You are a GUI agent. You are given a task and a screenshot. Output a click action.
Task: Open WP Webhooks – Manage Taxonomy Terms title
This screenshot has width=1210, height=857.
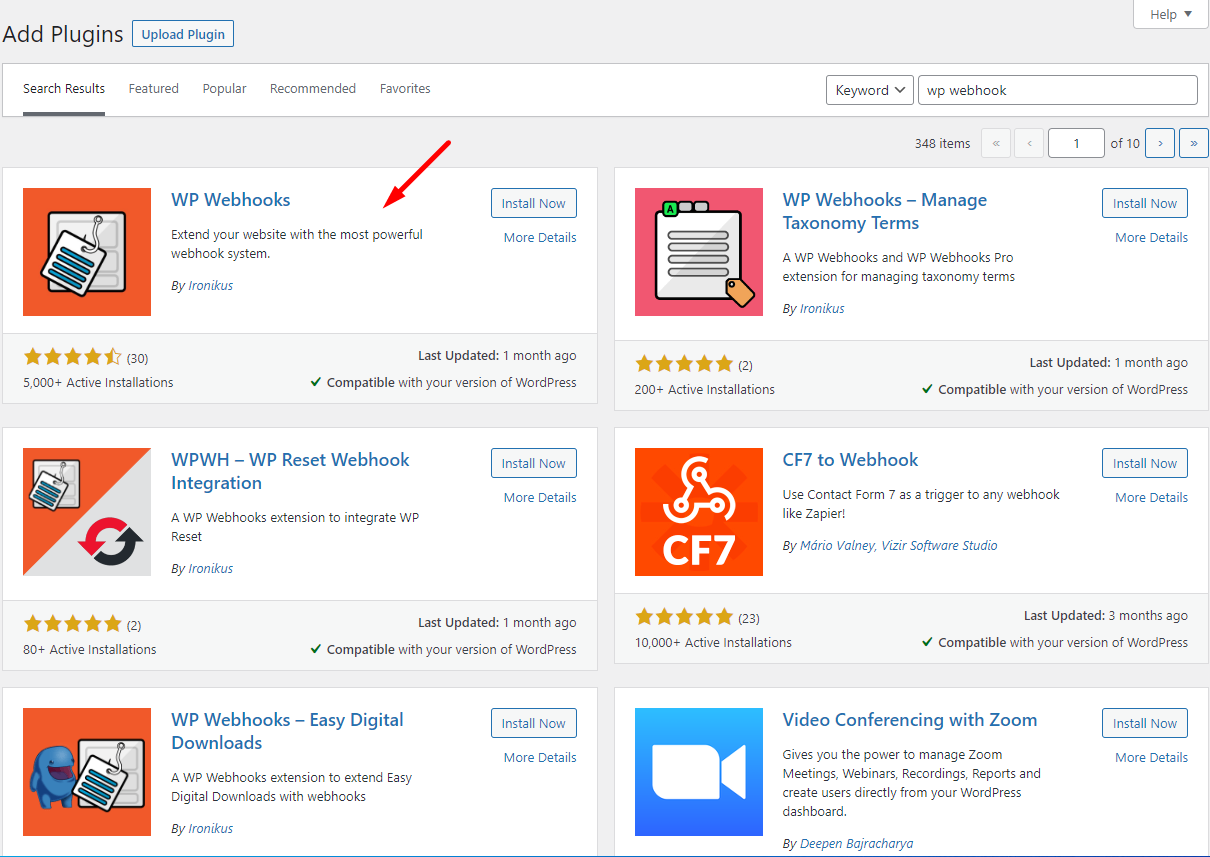885,212
